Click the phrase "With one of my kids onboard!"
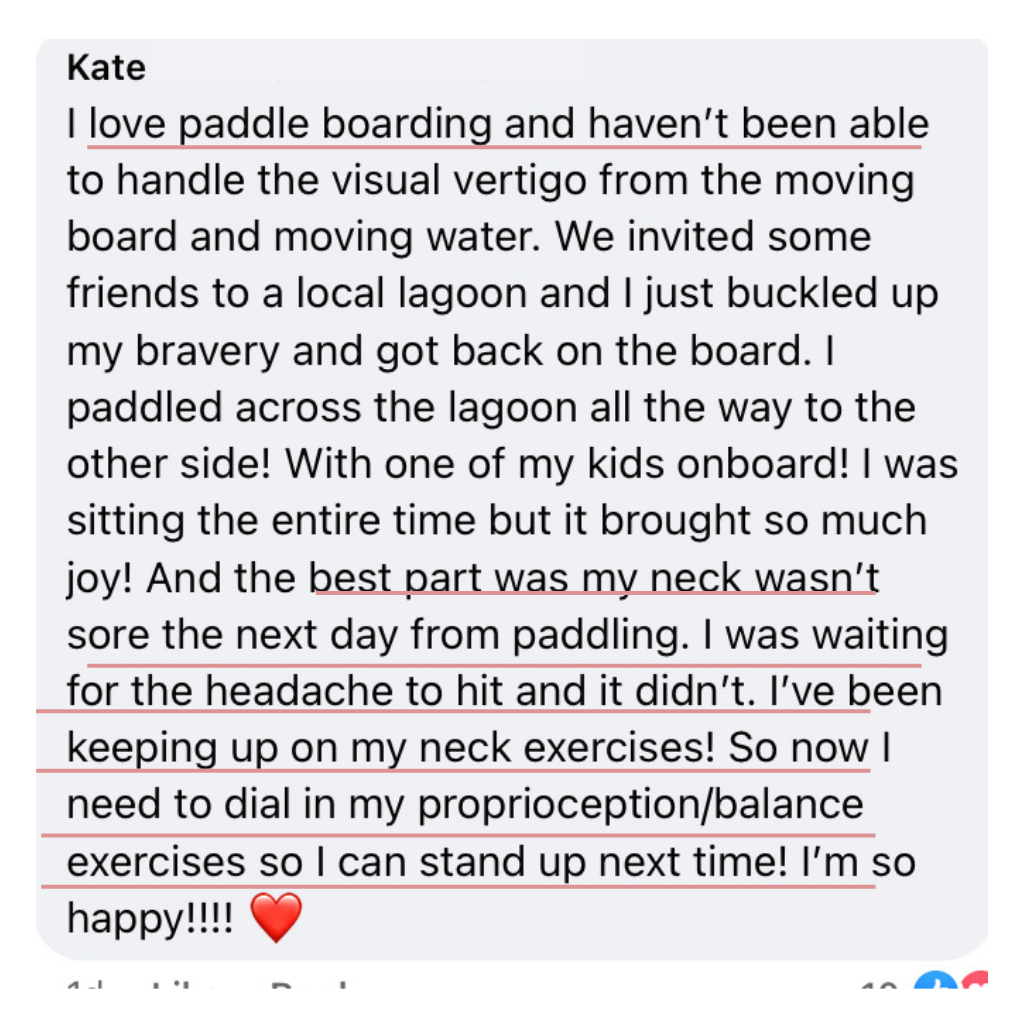1024x1024 pixels. coord(567,464)
